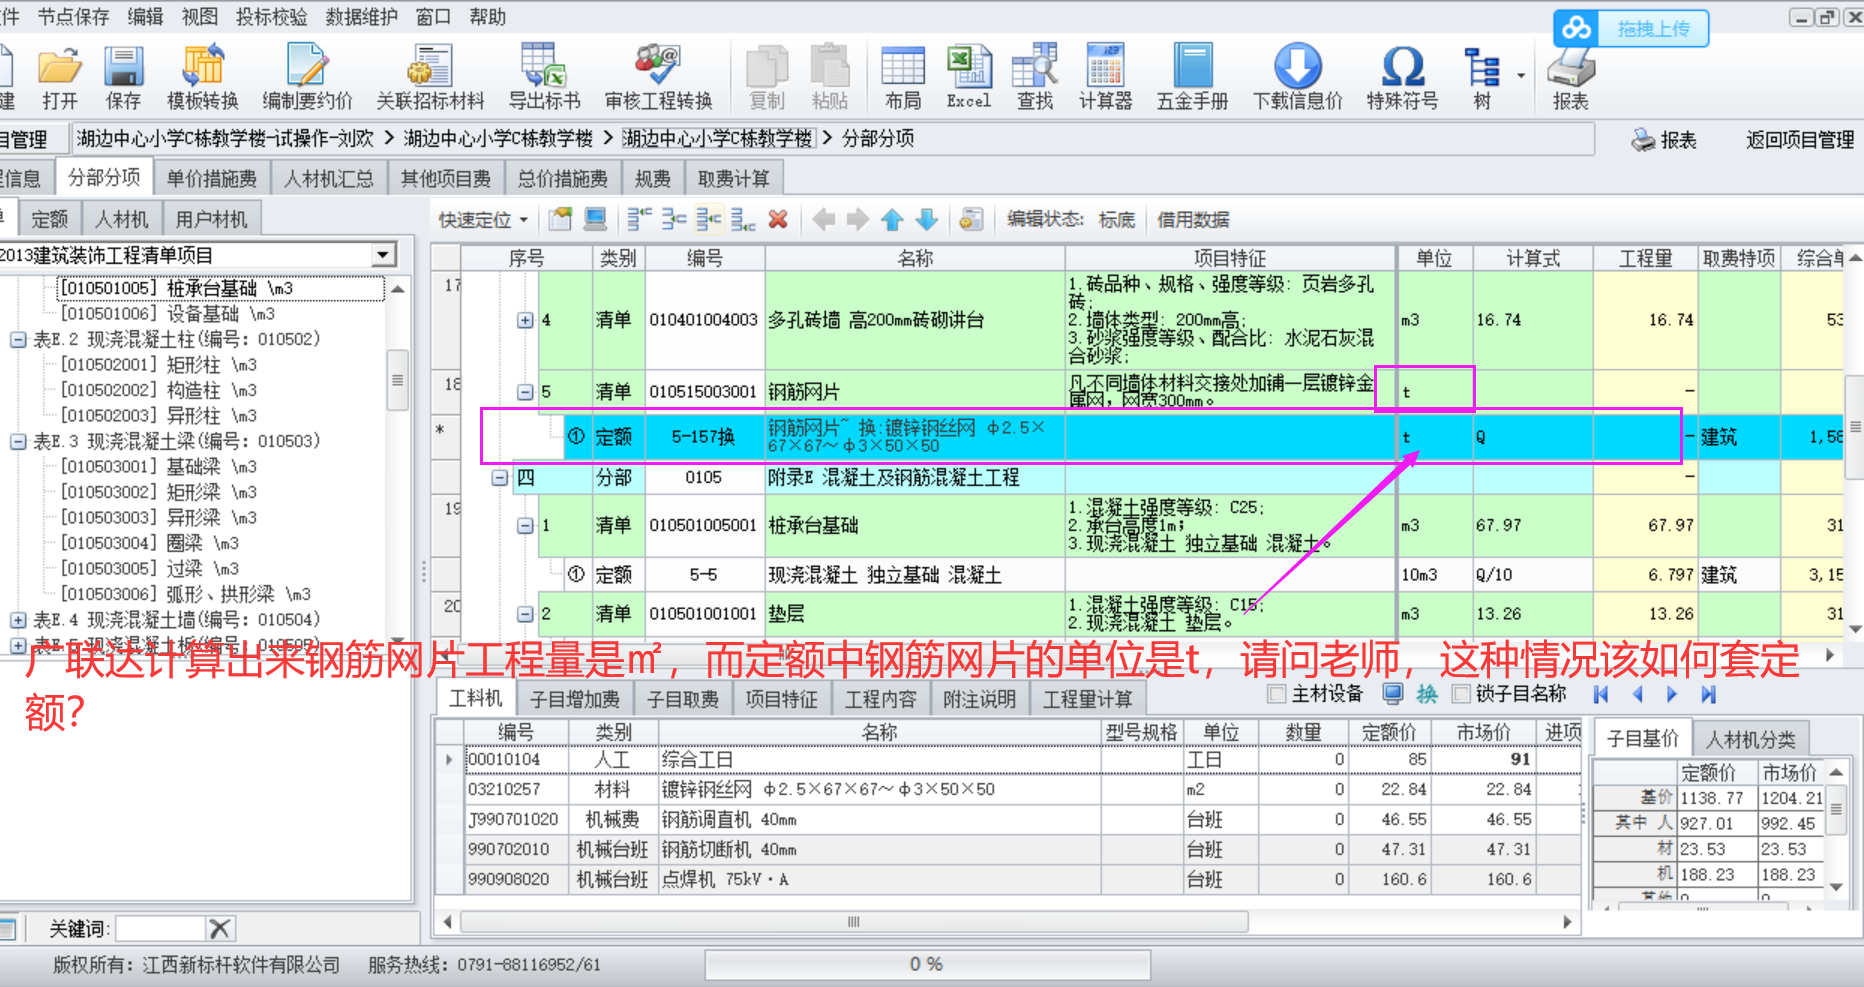Open the 计算器 calculator

click(1105, 77)
